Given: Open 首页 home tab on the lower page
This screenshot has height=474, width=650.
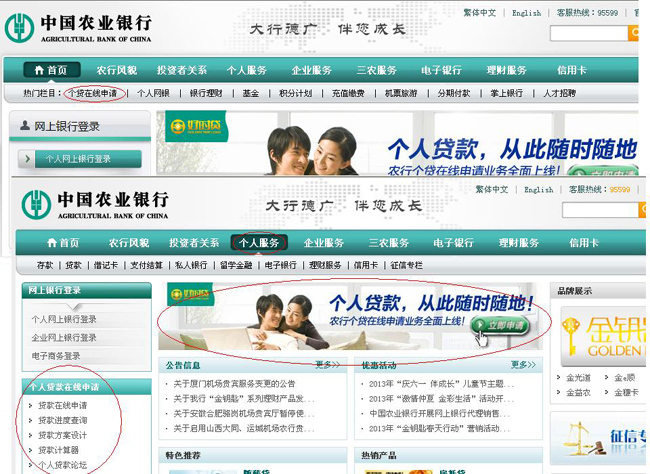Looking at the screenshot, I should tap(63, 243).
